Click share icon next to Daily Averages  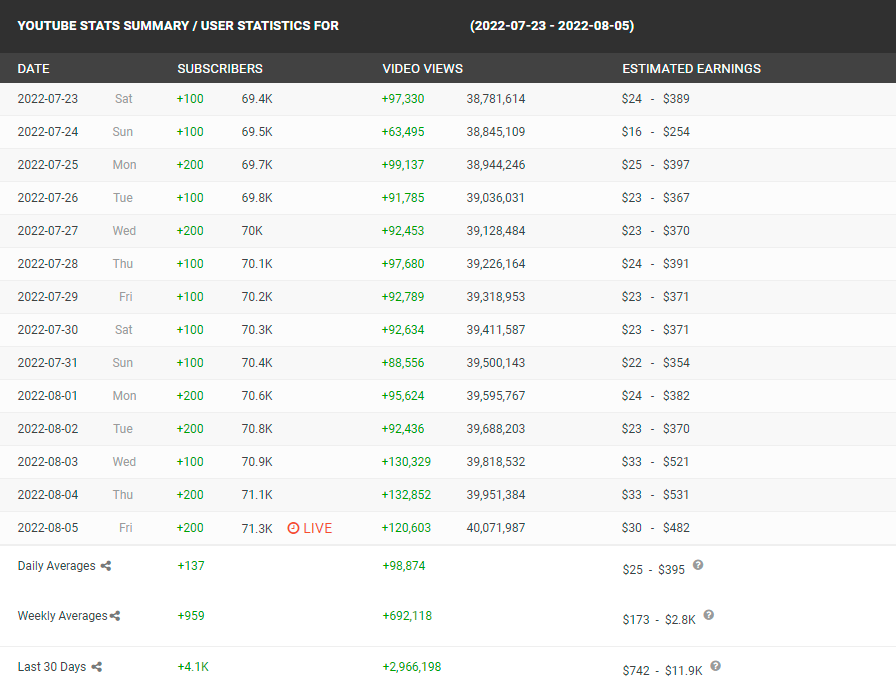pos(106,566)
